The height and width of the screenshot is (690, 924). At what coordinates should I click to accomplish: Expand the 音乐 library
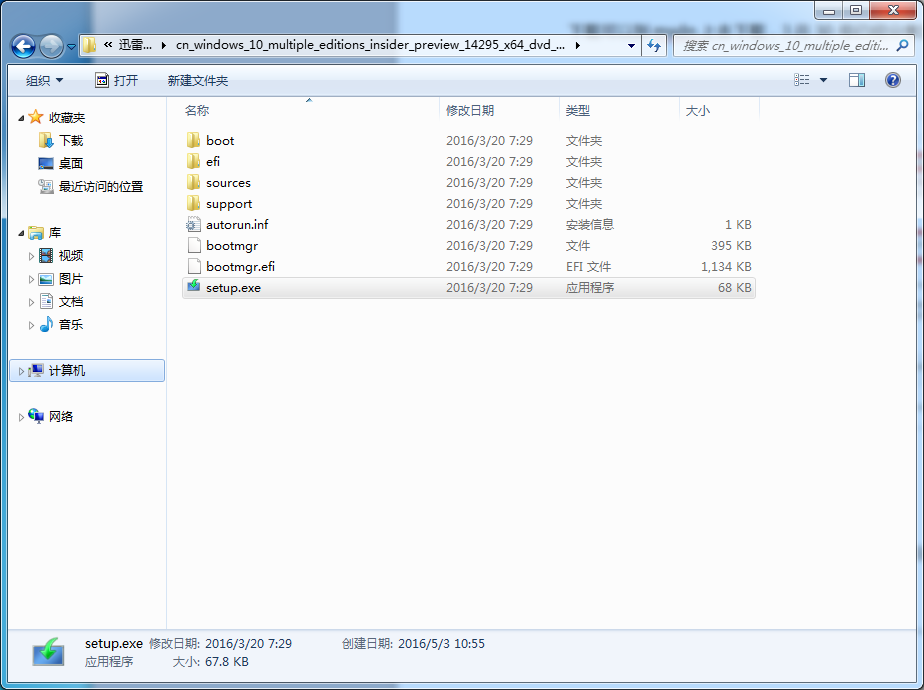pyautogui.click(x=31, y=325)
